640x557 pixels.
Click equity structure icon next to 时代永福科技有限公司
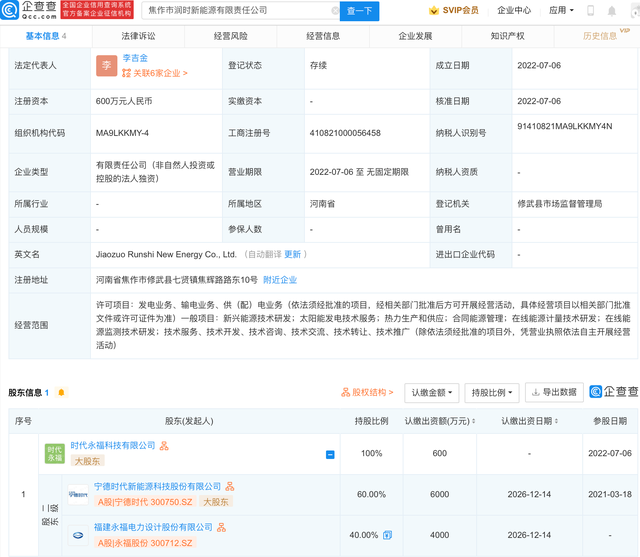click(x=165, y=445)
